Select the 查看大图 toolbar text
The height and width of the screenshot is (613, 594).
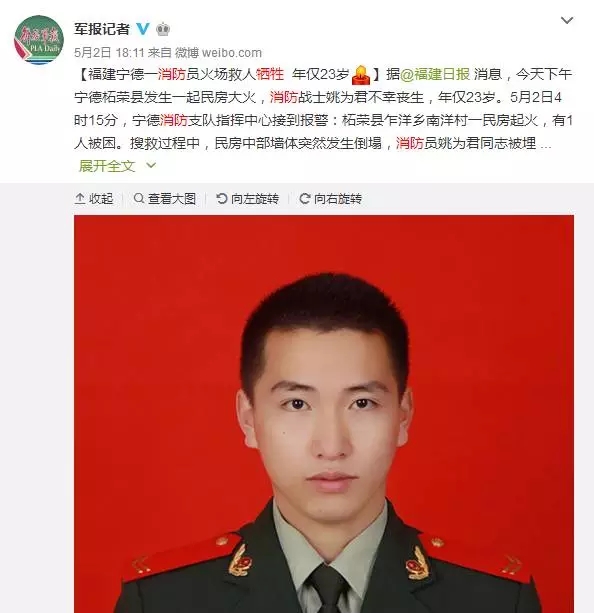click(x=172, y=199)
